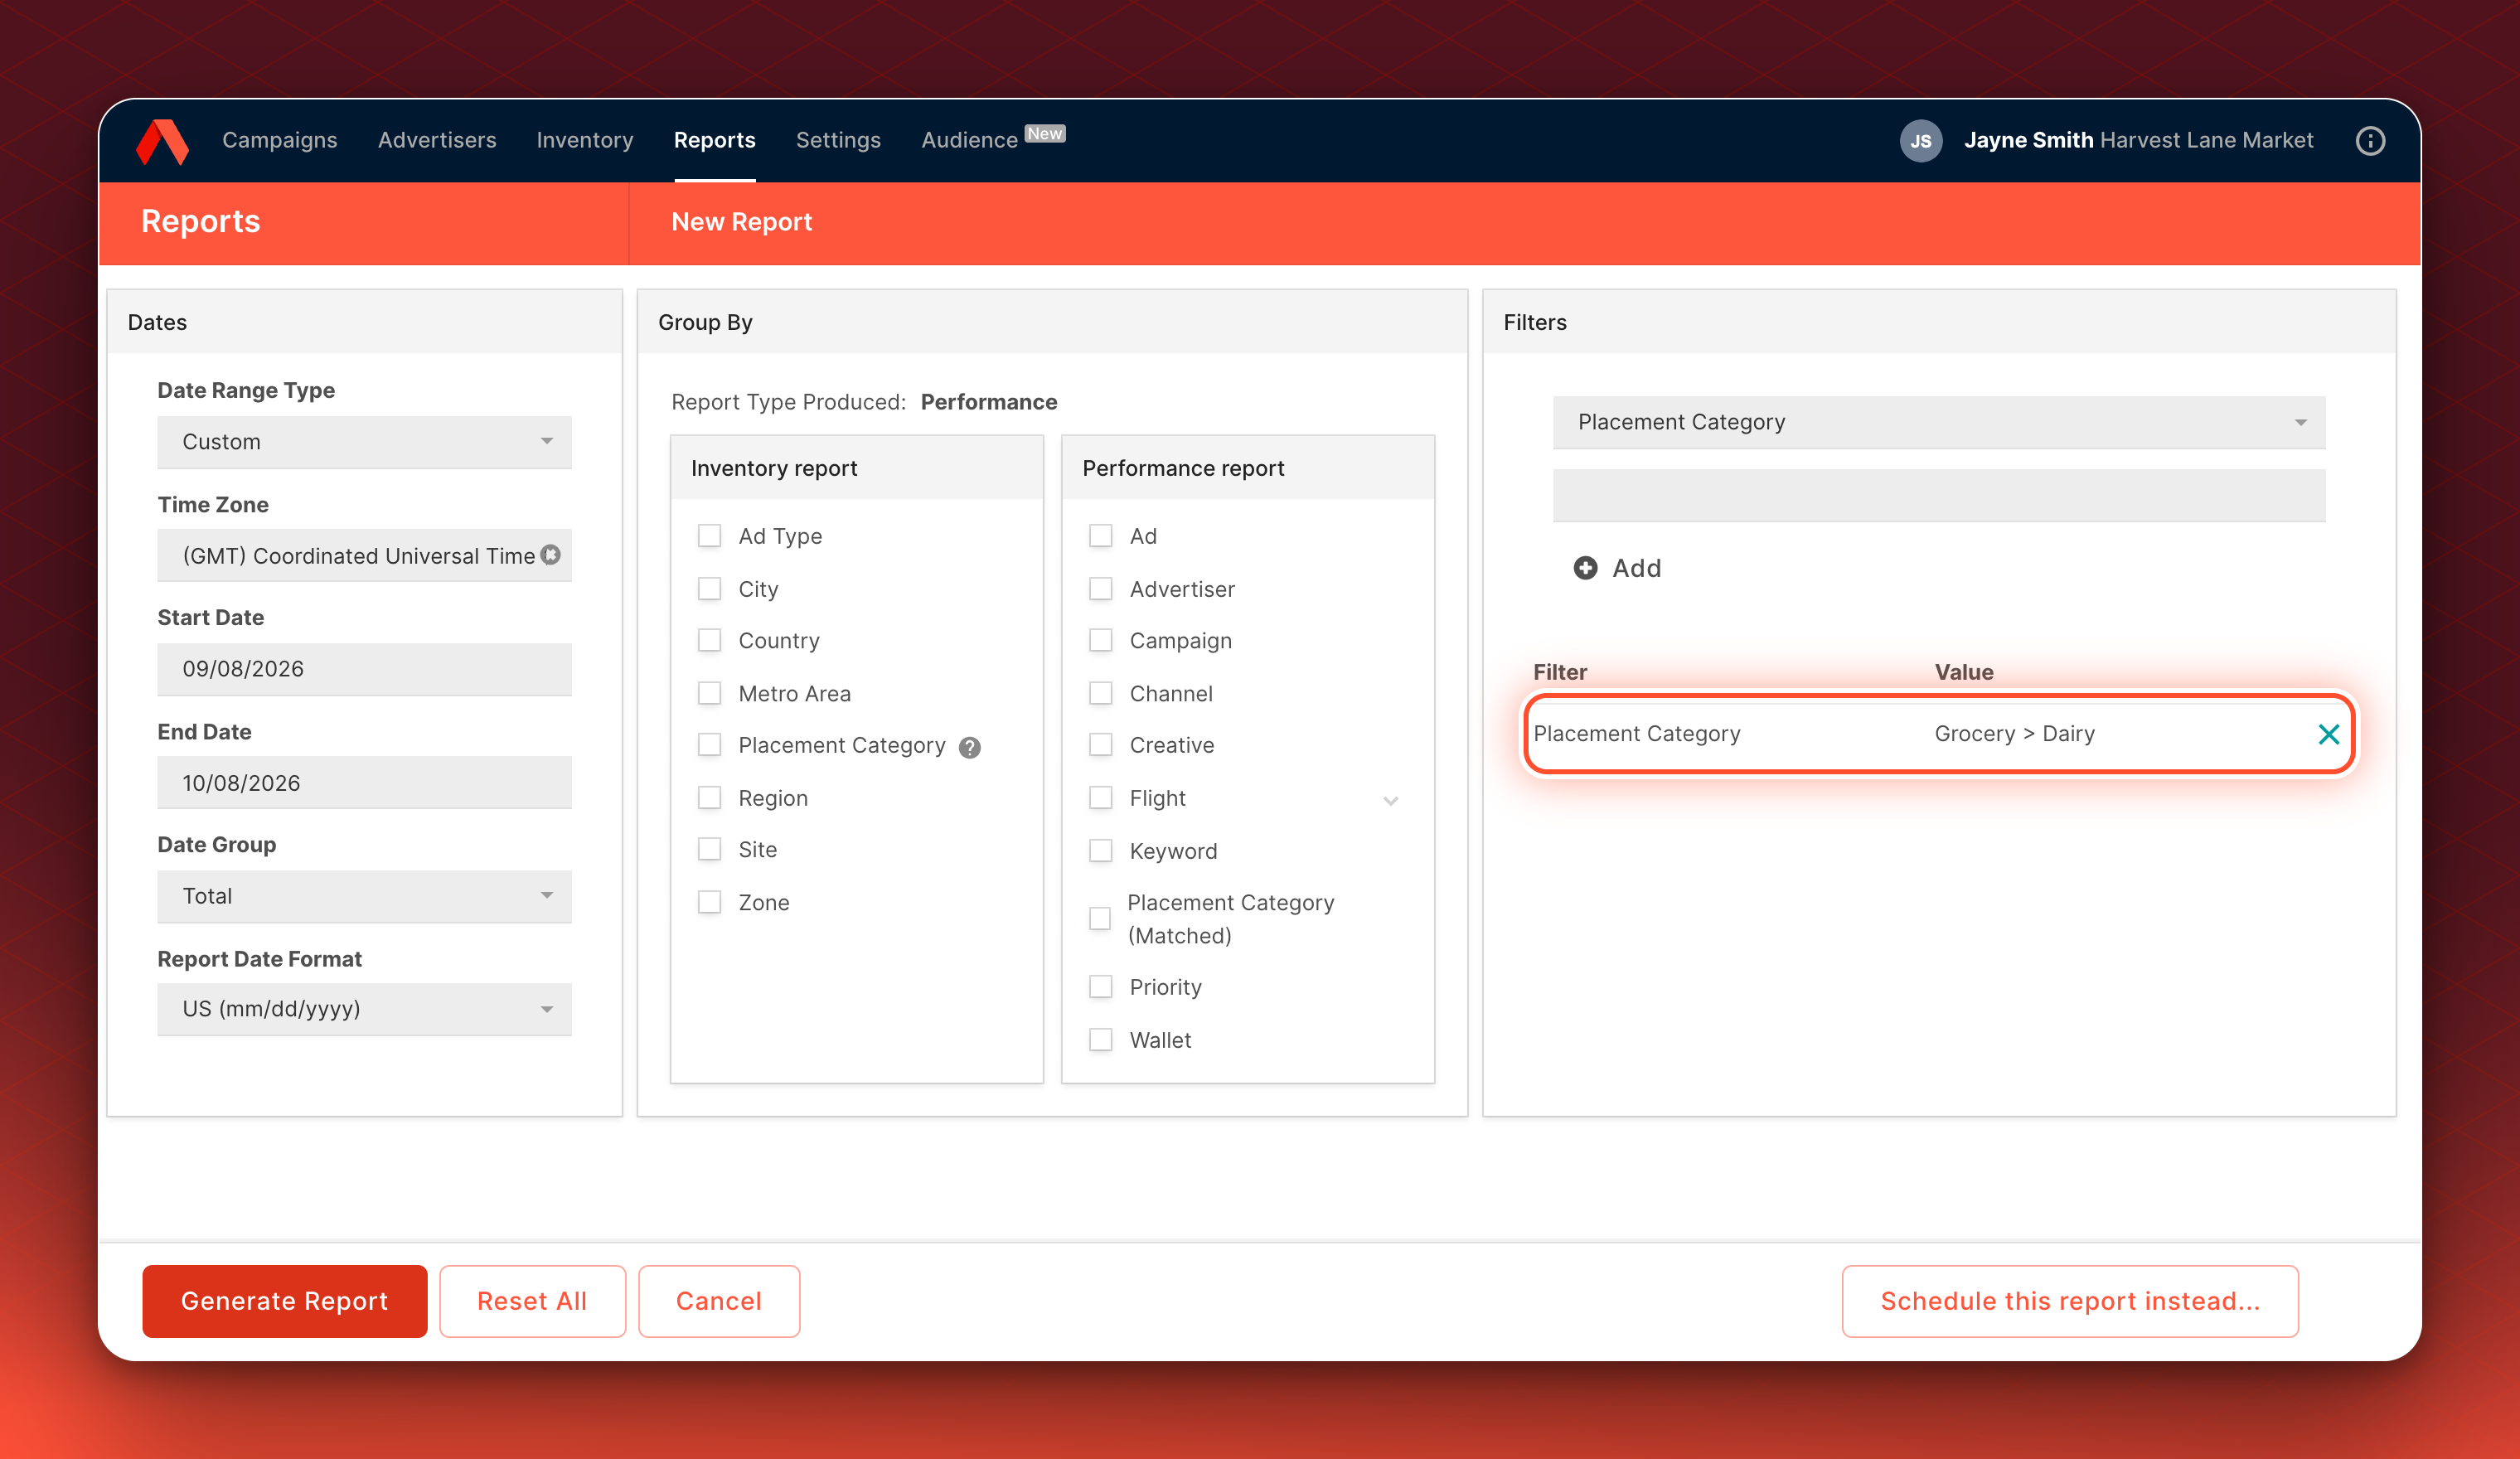Toggle the Region checkbox
Screen dimensions: 2520x1459
pyautogui.click(x=709, y=798)
